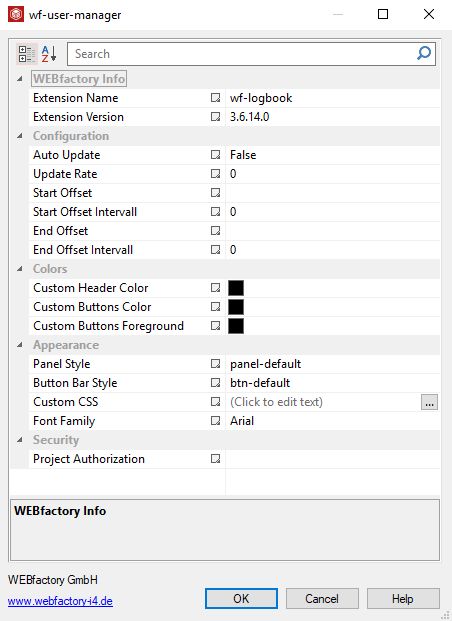452x621 pixels.
Task: Select the Update Rate value field
Action: tap(333, 174)
